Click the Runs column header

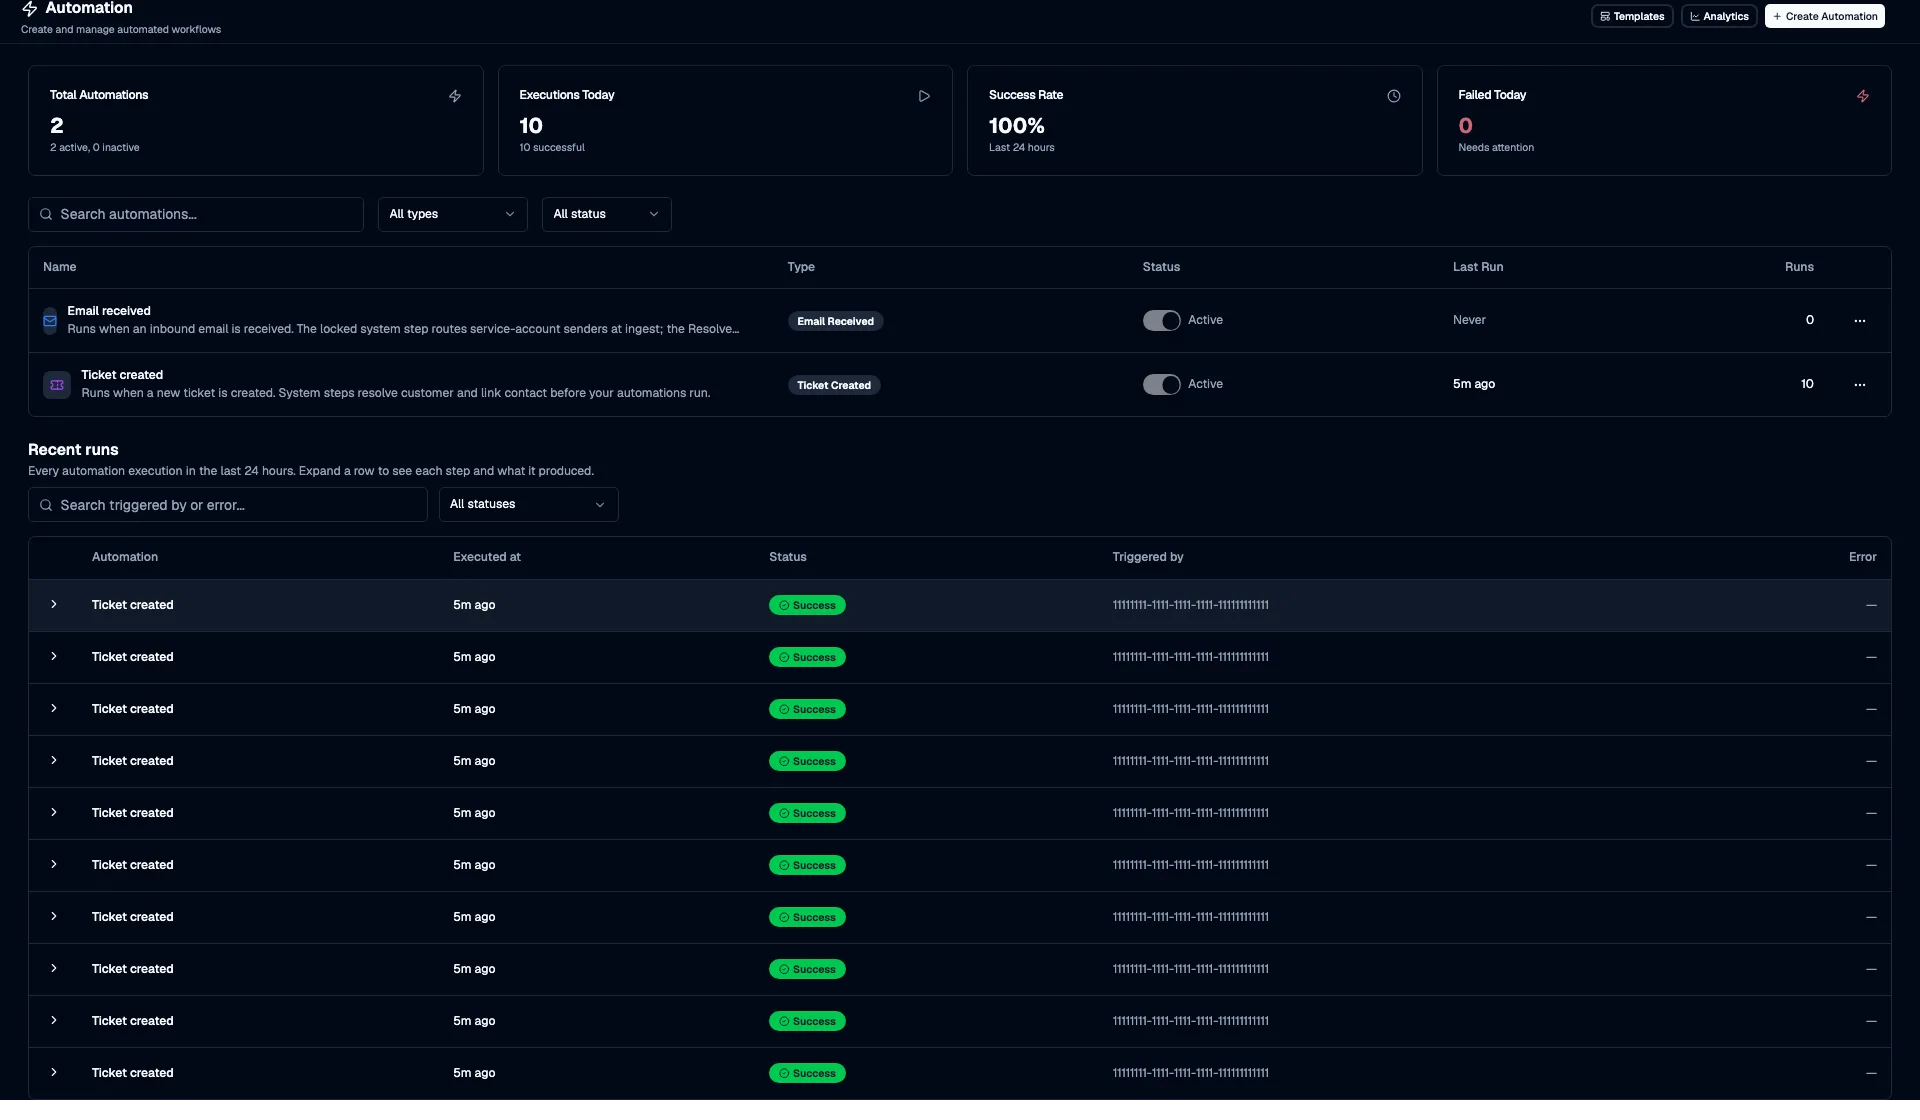(1799, 267)
